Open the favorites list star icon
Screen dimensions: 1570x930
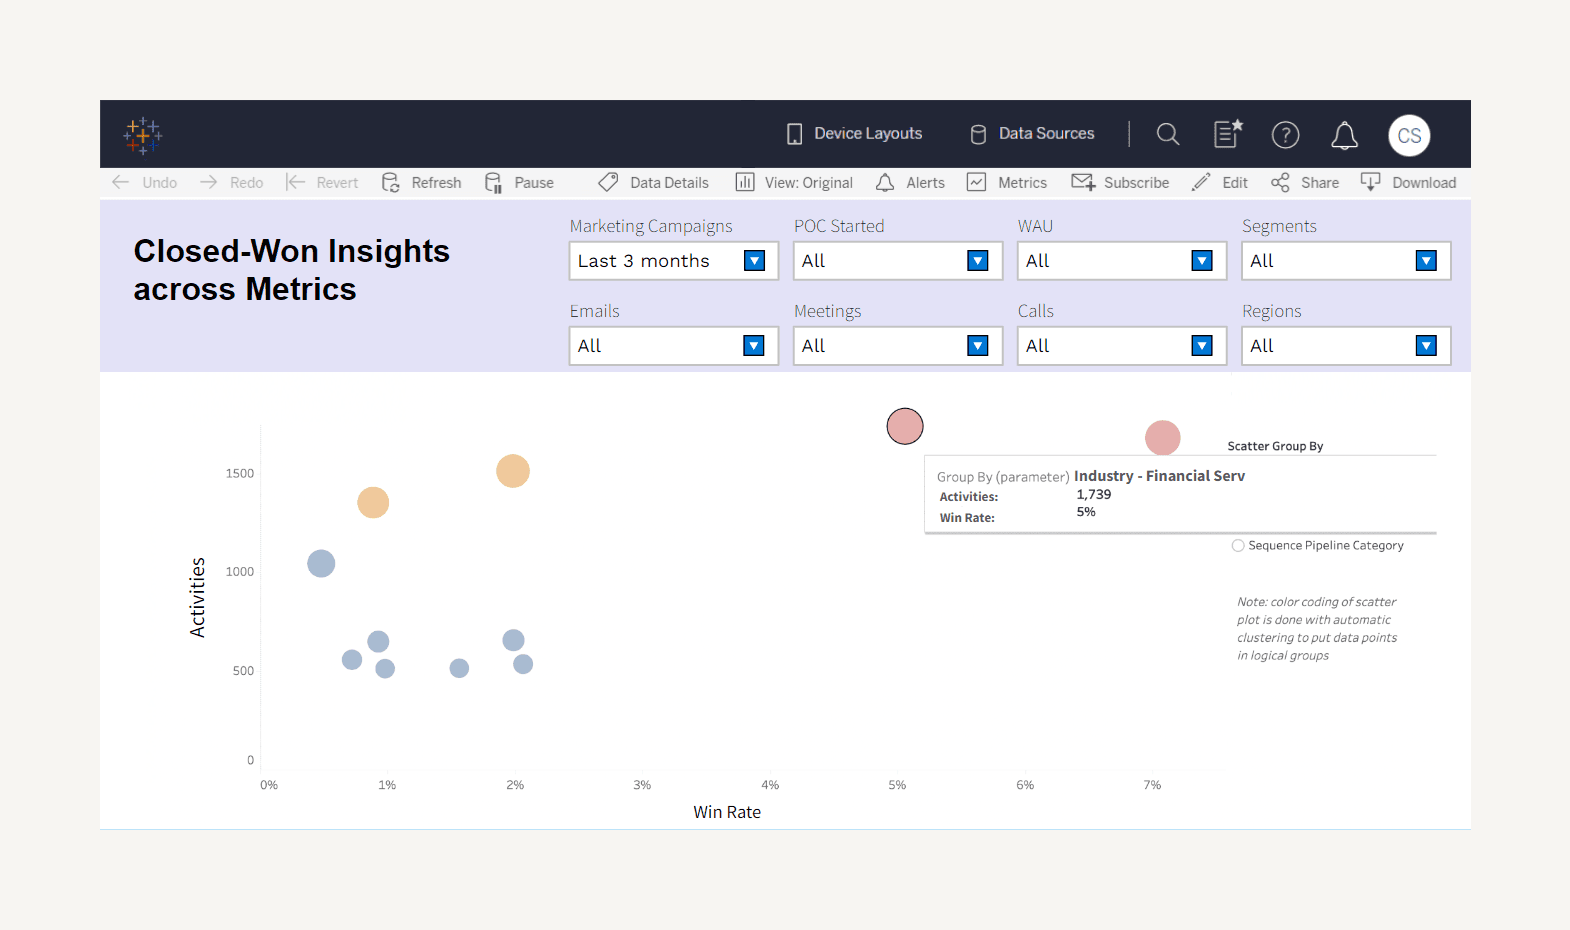[x=1228, y=134]
